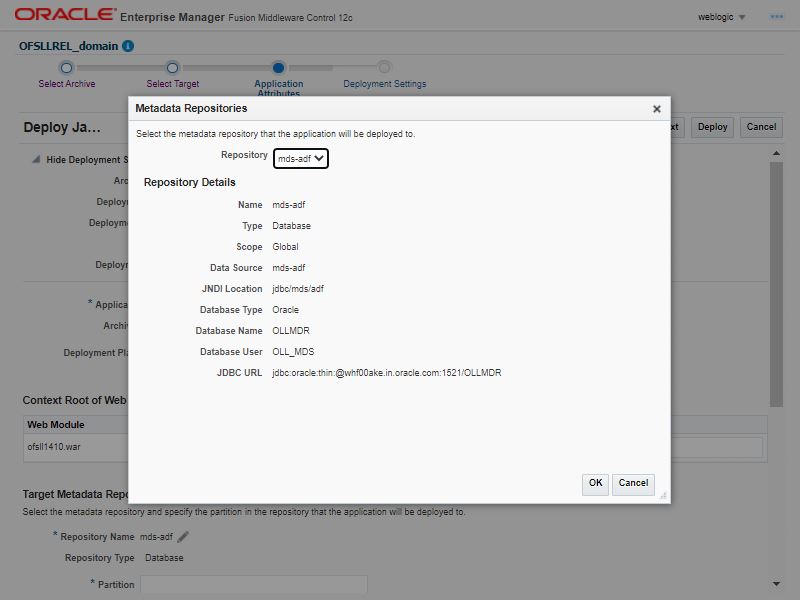This screenshot has height=600, width=800.
Task: Select Scope value Global
Action: click(285, 247)
